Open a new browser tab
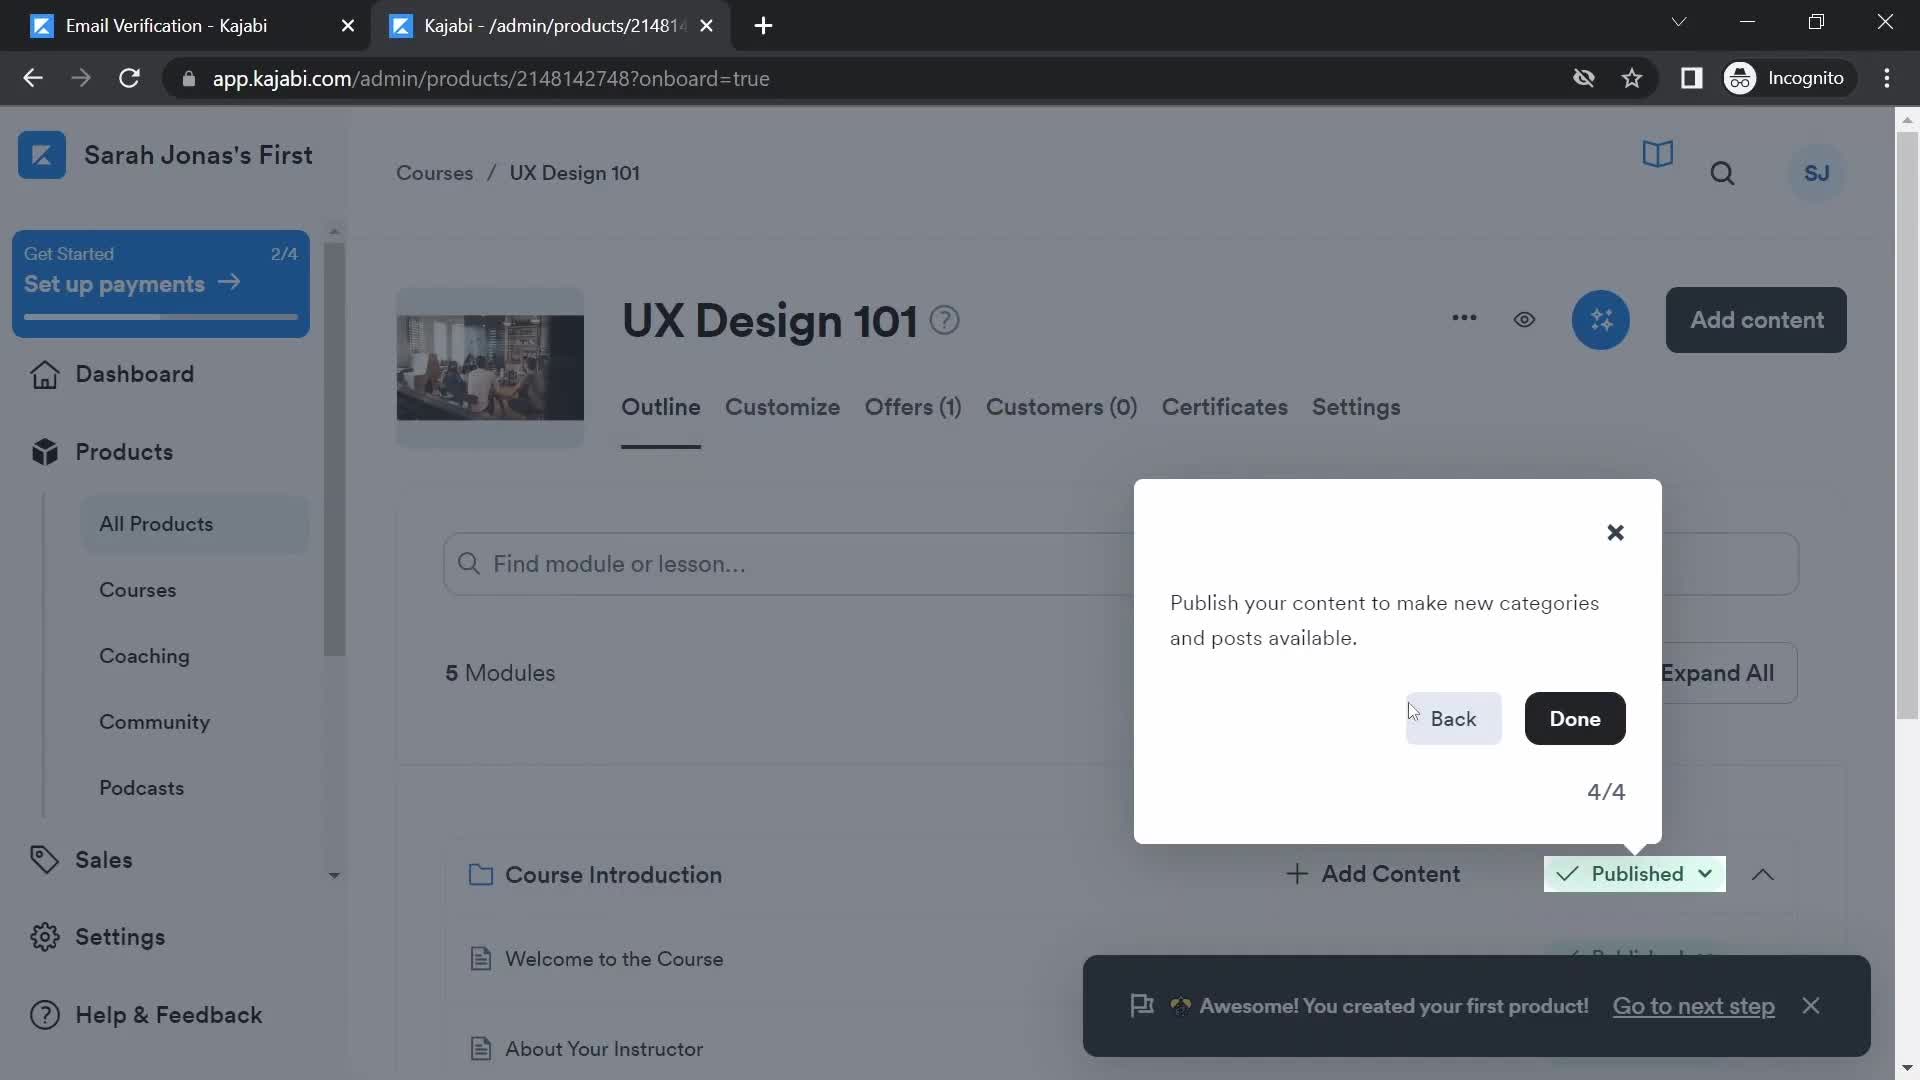This screenshot has height=1080, width=1920. click(x=763, y=26)
